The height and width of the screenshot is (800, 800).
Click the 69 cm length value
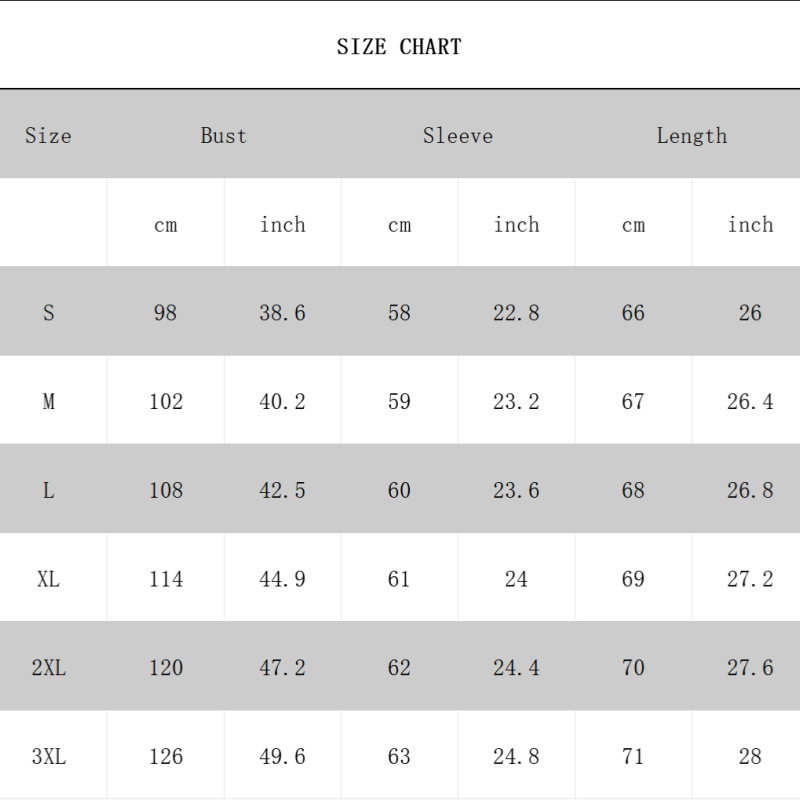pyautogui.click(x=633, y=579)
